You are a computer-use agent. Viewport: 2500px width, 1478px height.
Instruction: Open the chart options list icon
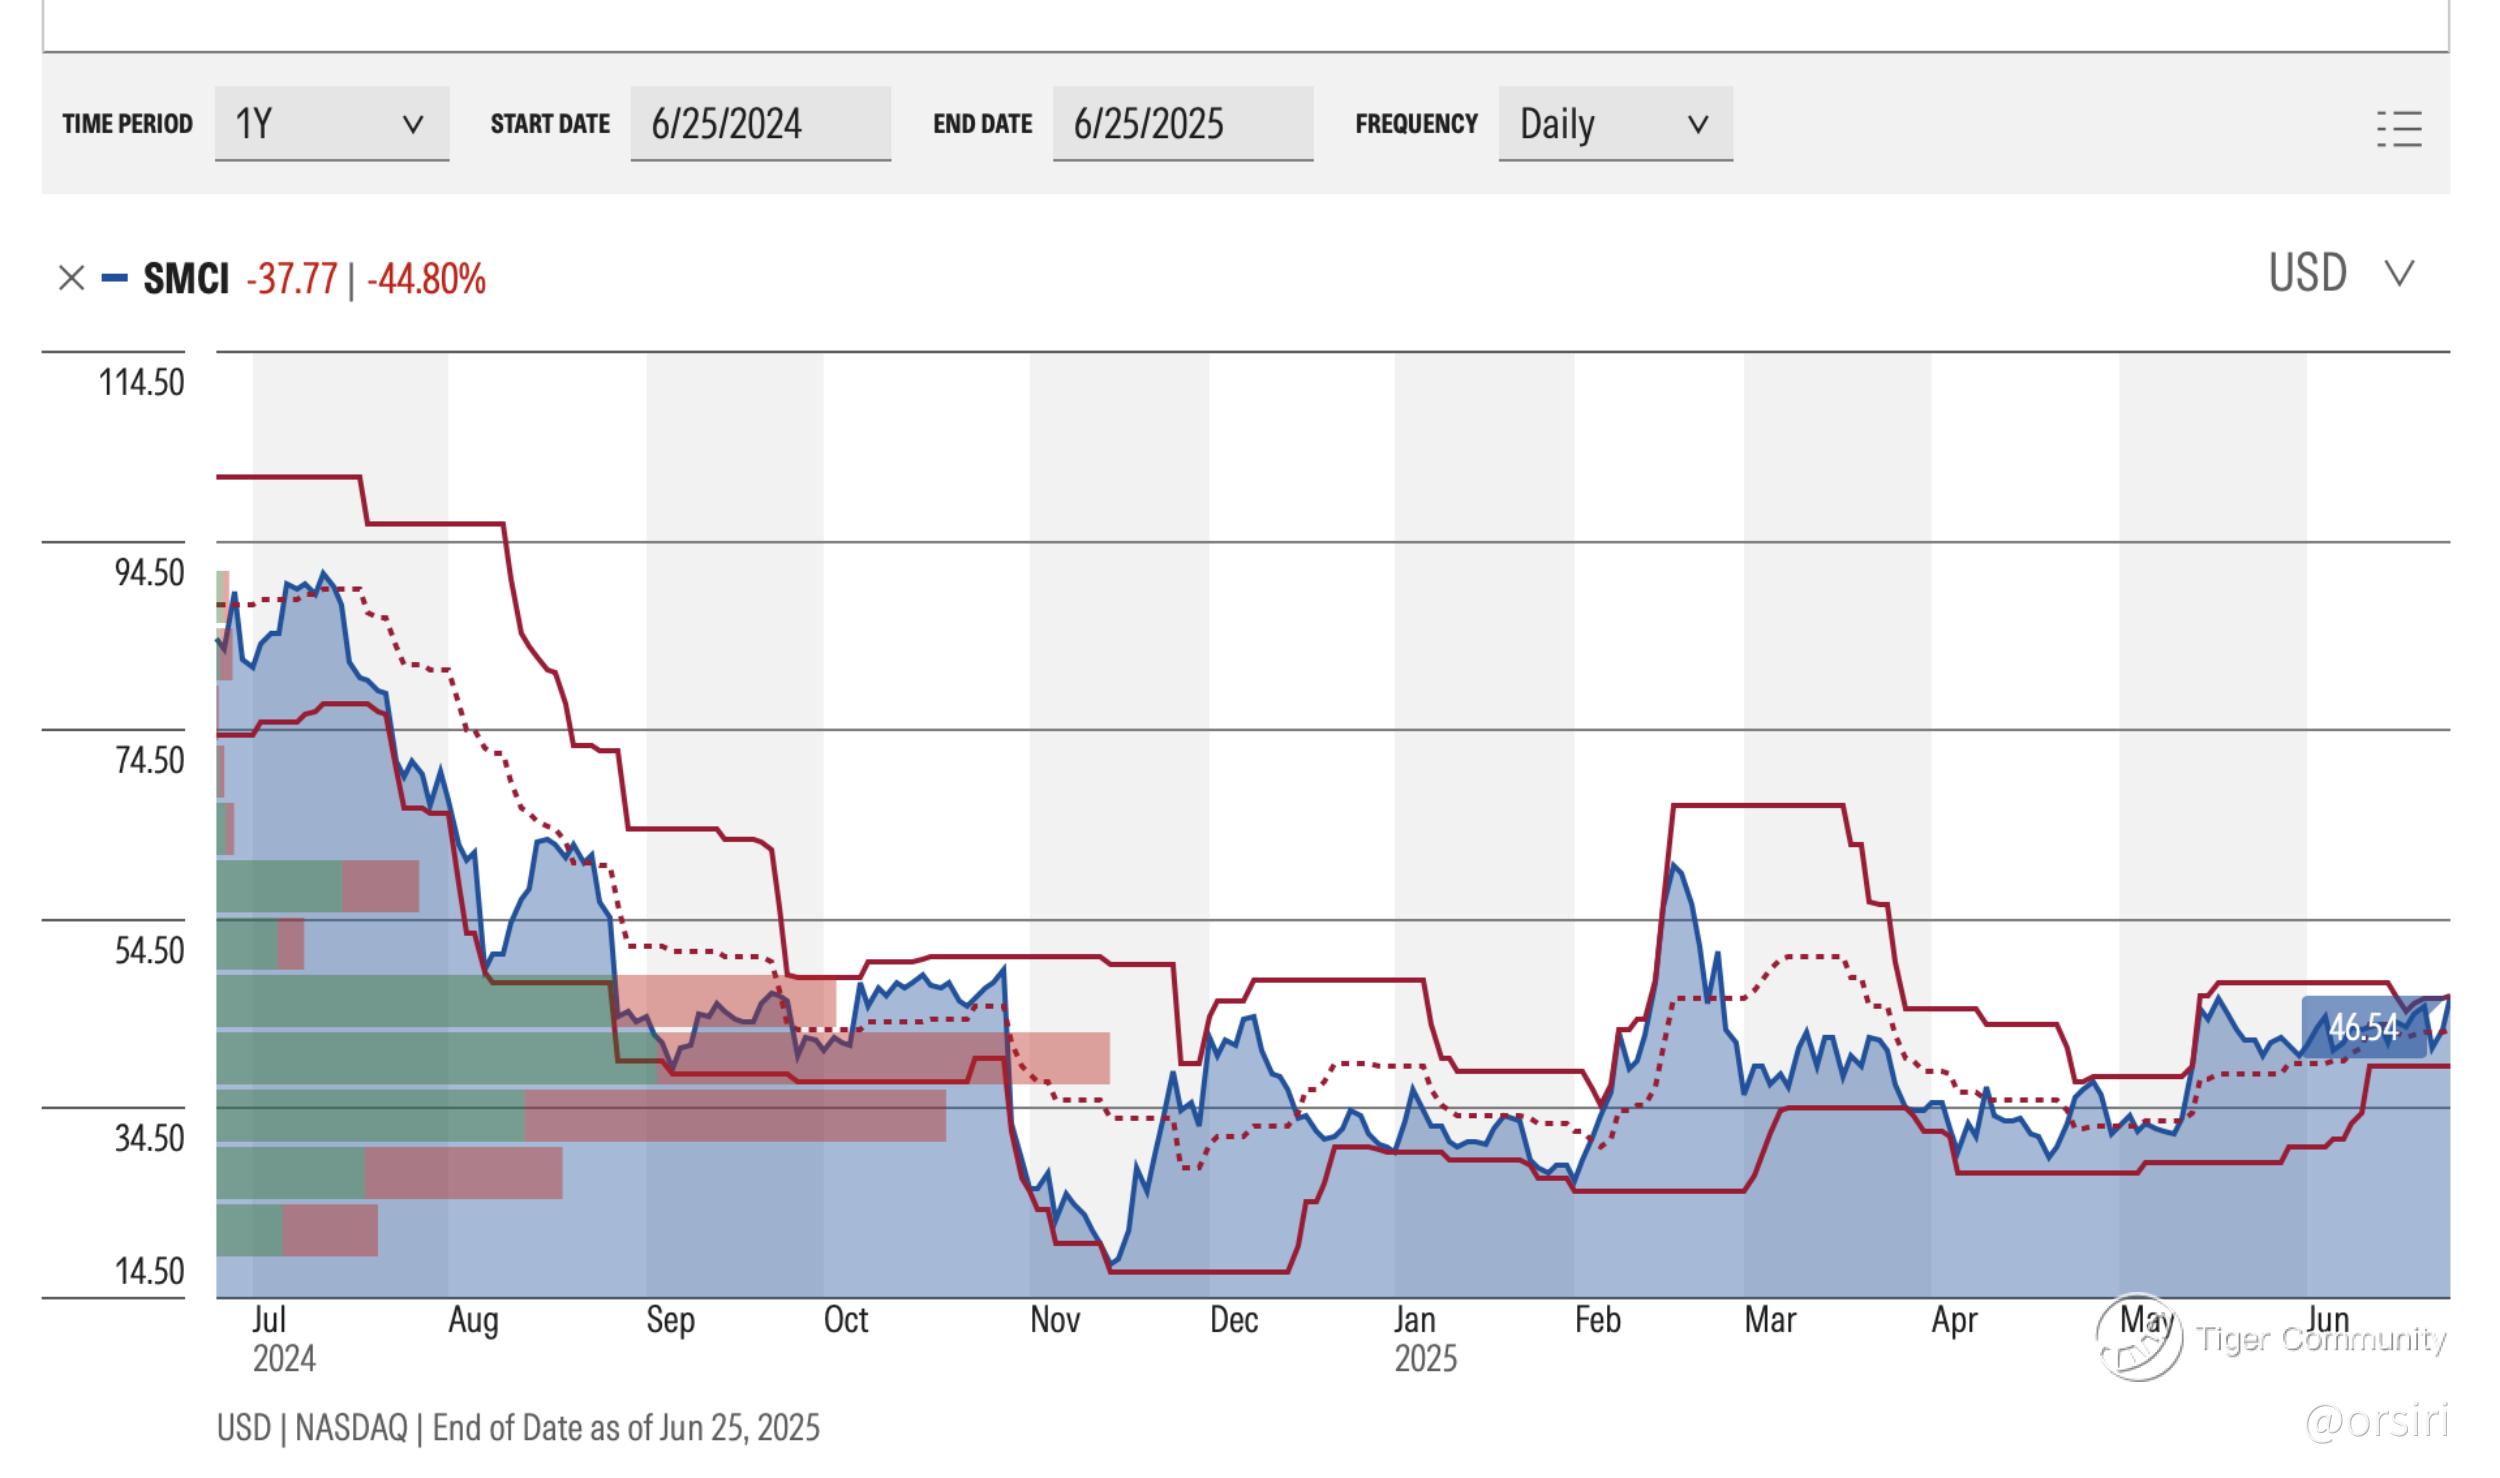pyautogui.click(x=2399, y=129)
